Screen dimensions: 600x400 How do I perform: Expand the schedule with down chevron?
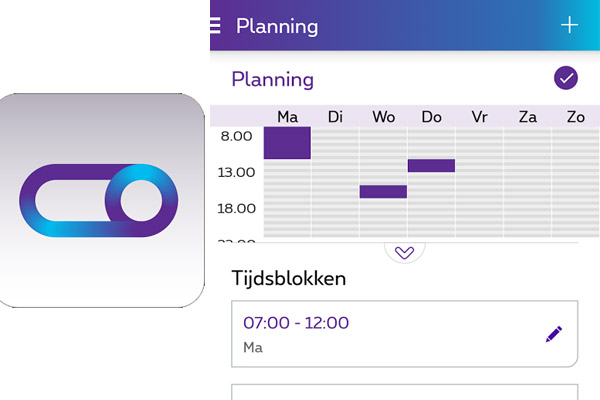point(404,252)
